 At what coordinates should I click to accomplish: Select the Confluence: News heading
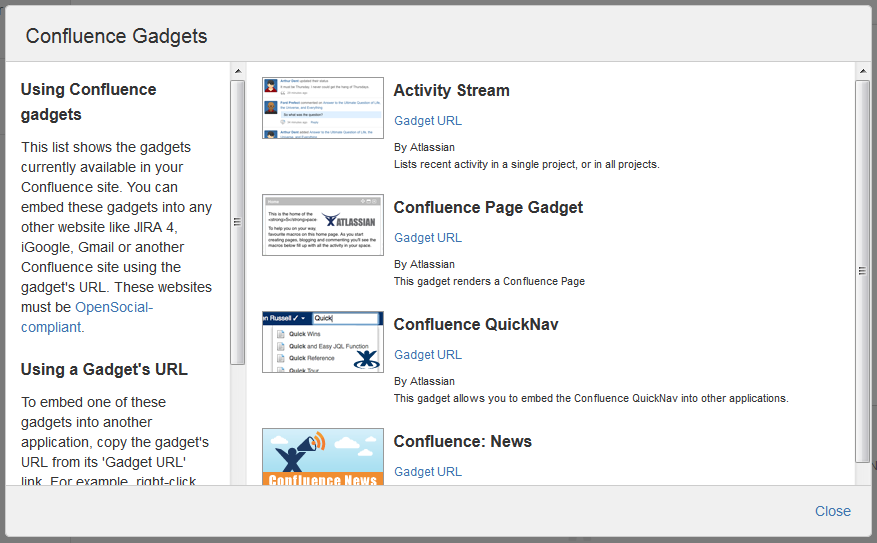click(x=463, y=441)
